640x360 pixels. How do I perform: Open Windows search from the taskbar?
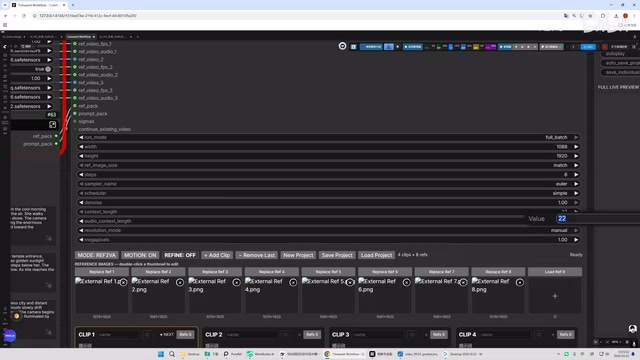click(172, 354)
